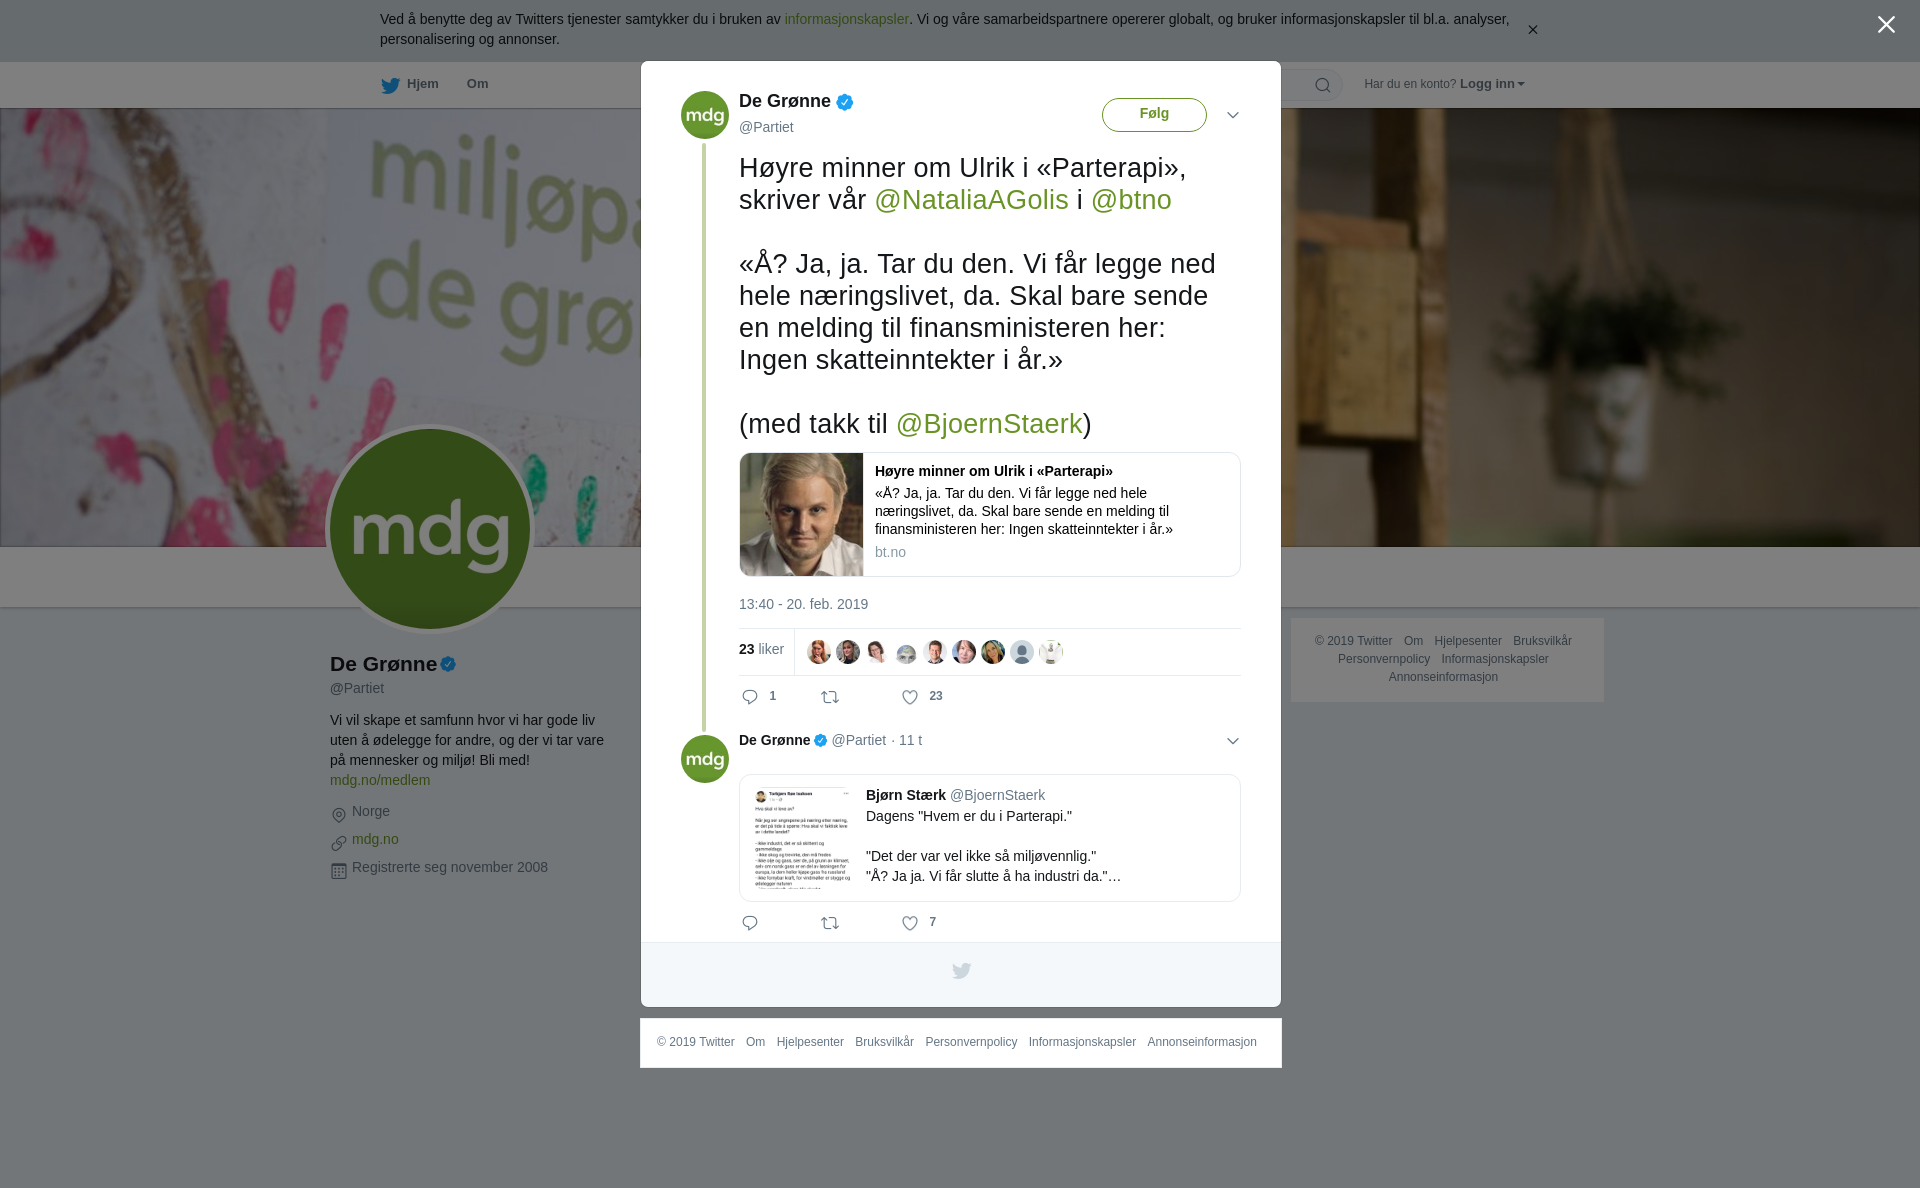Retweet the second tweet by De Grønne

[x=830, y=923]
